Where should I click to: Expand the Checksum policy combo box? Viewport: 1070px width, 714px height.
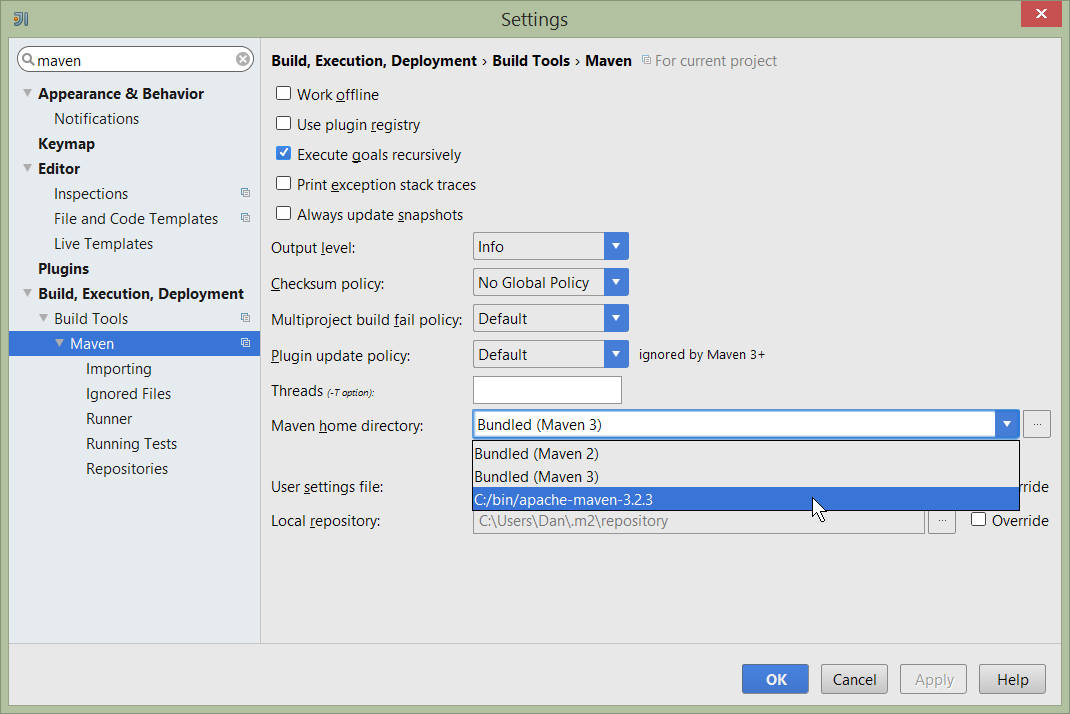click(616, 282)
